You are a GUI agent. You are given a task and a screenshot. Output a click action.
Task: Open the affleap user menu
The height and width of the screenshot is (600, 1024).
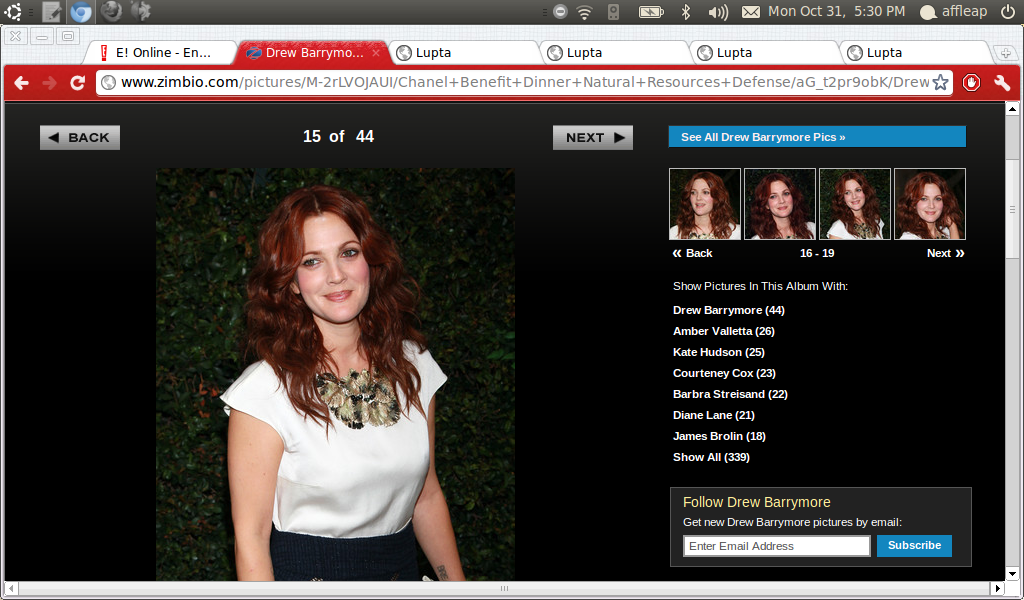(953, 12)
